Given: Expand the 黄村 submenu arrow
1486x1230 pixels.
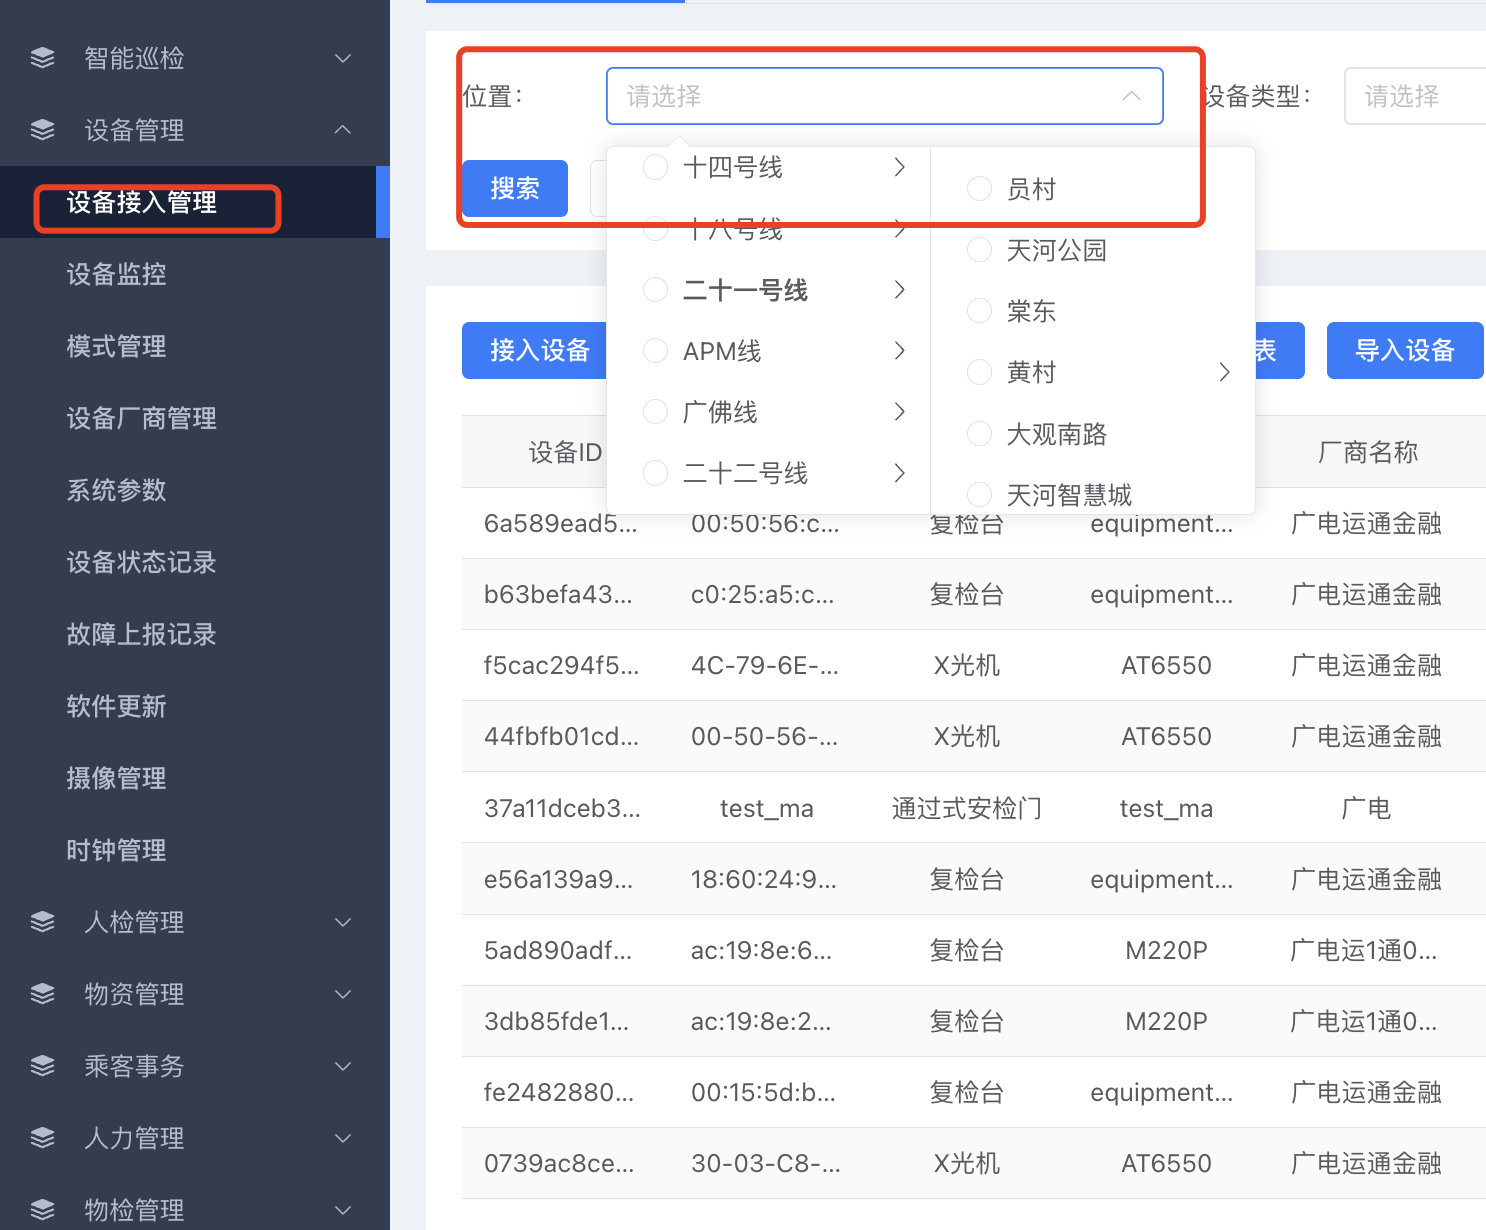Looking at the screenshot, I should (1225, 372).
